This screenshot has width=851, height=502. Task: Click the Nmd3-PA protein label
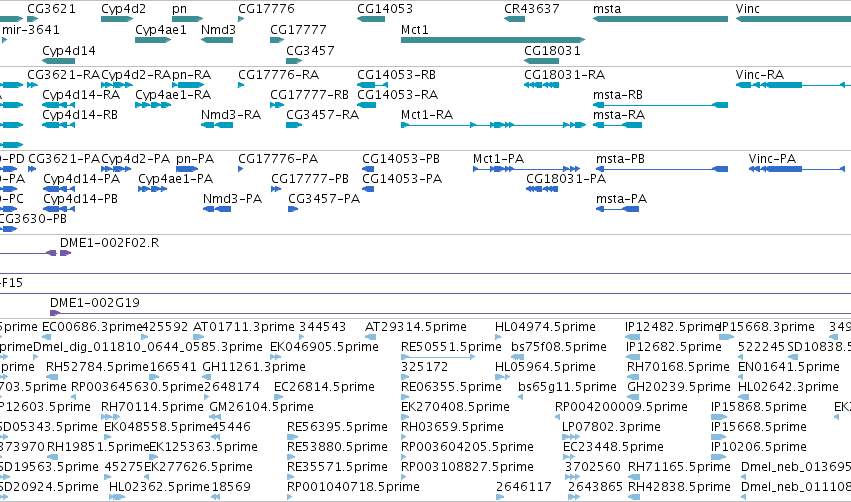tap(232, 199)
